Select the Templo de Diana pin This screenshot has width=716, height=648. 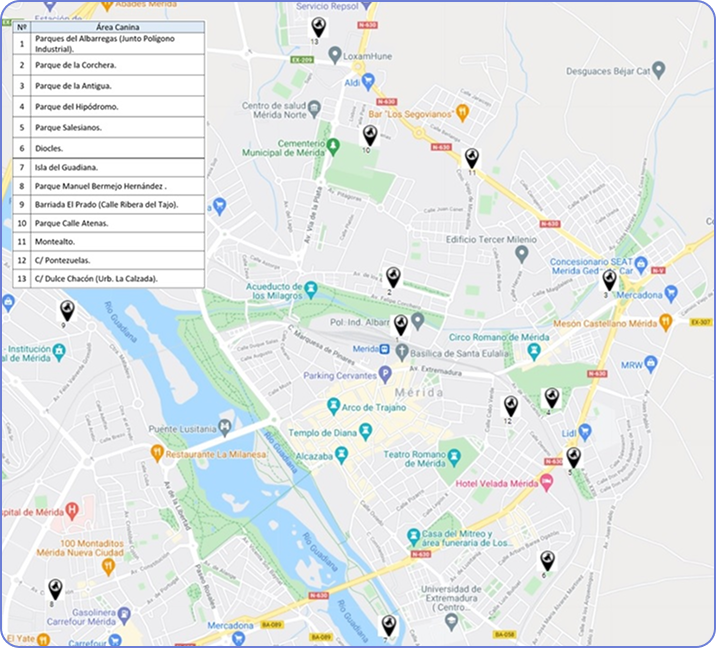366,431
